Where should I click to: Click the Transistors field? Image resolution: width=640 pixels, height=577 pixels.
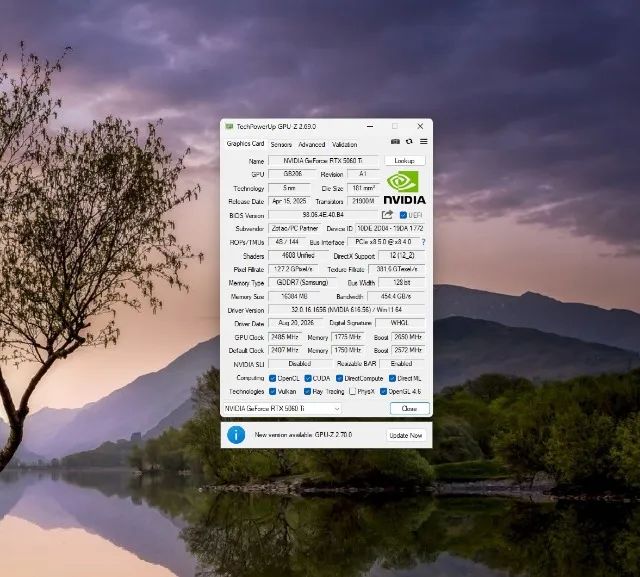click(x=363, y=201)
